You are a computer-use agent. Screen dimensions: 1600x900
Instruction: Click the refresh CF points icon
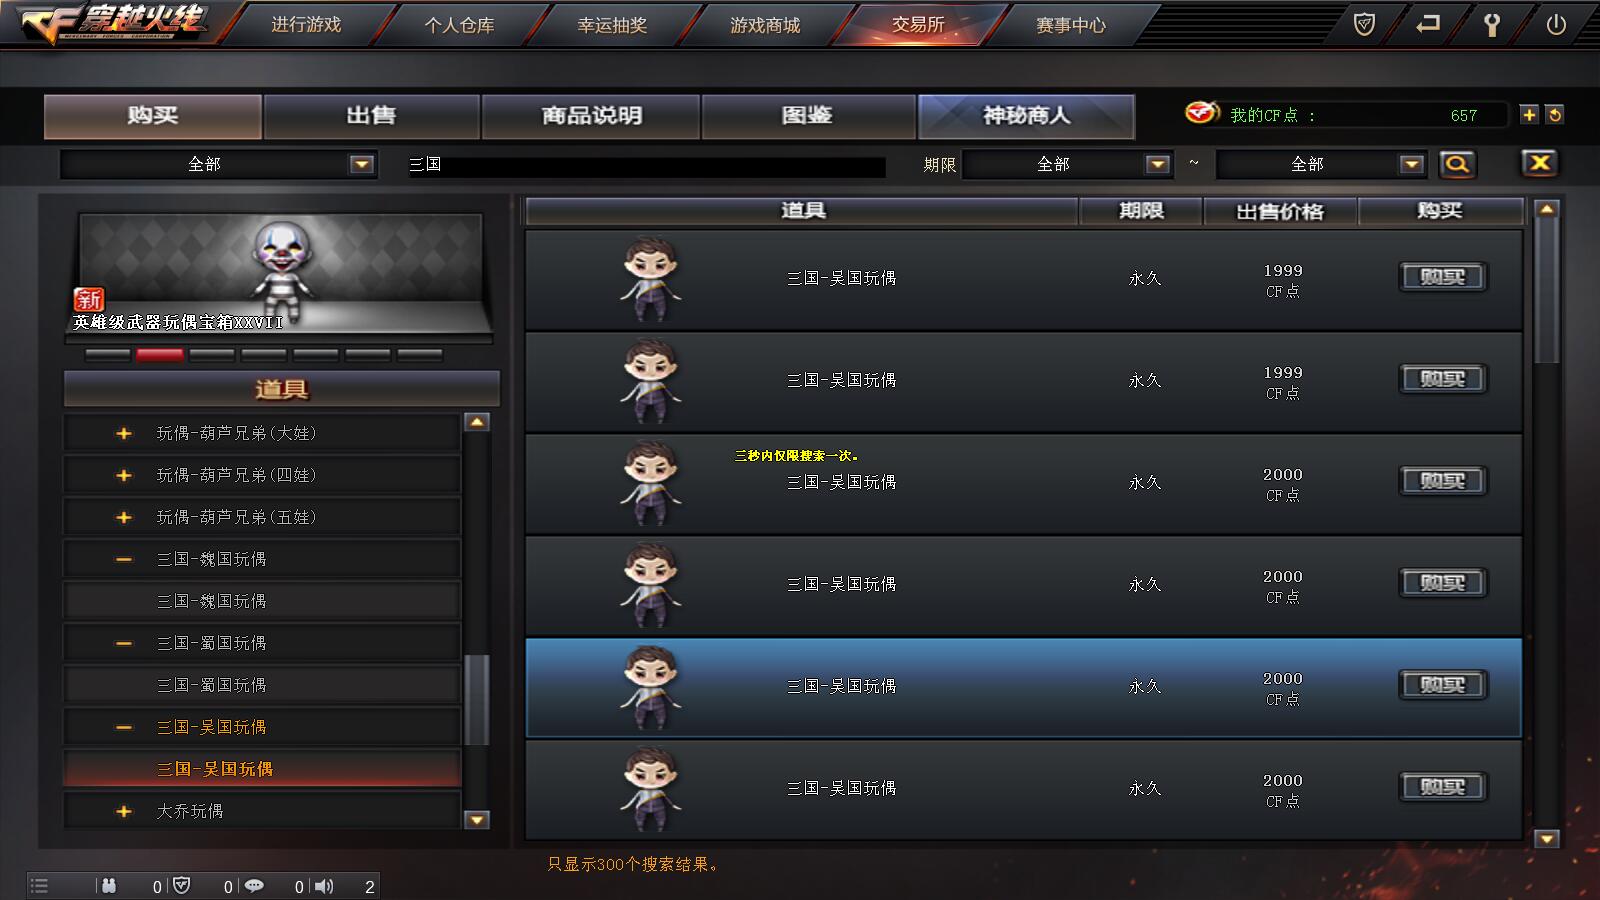pyautogui.click(x=1554, y=115)
